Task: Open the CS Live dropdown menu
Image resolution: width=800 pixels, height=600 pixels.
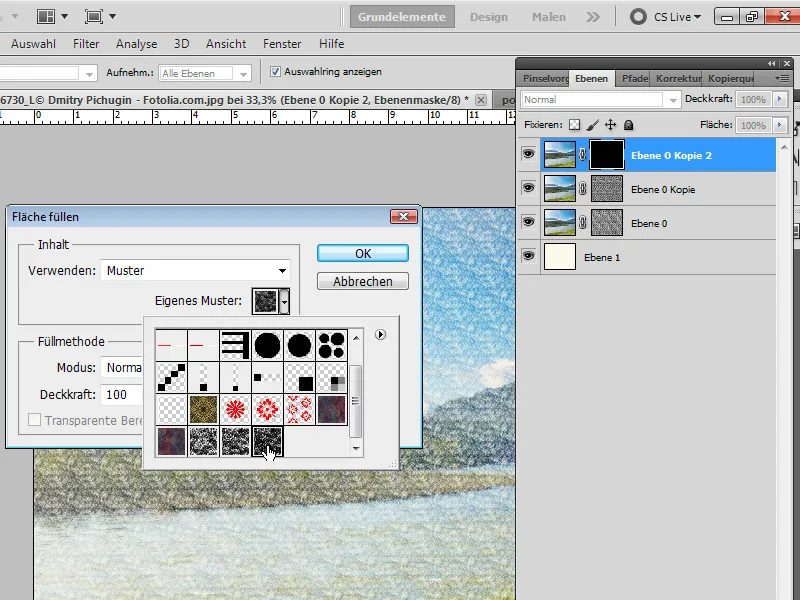Action: click(x=678, y=17)
